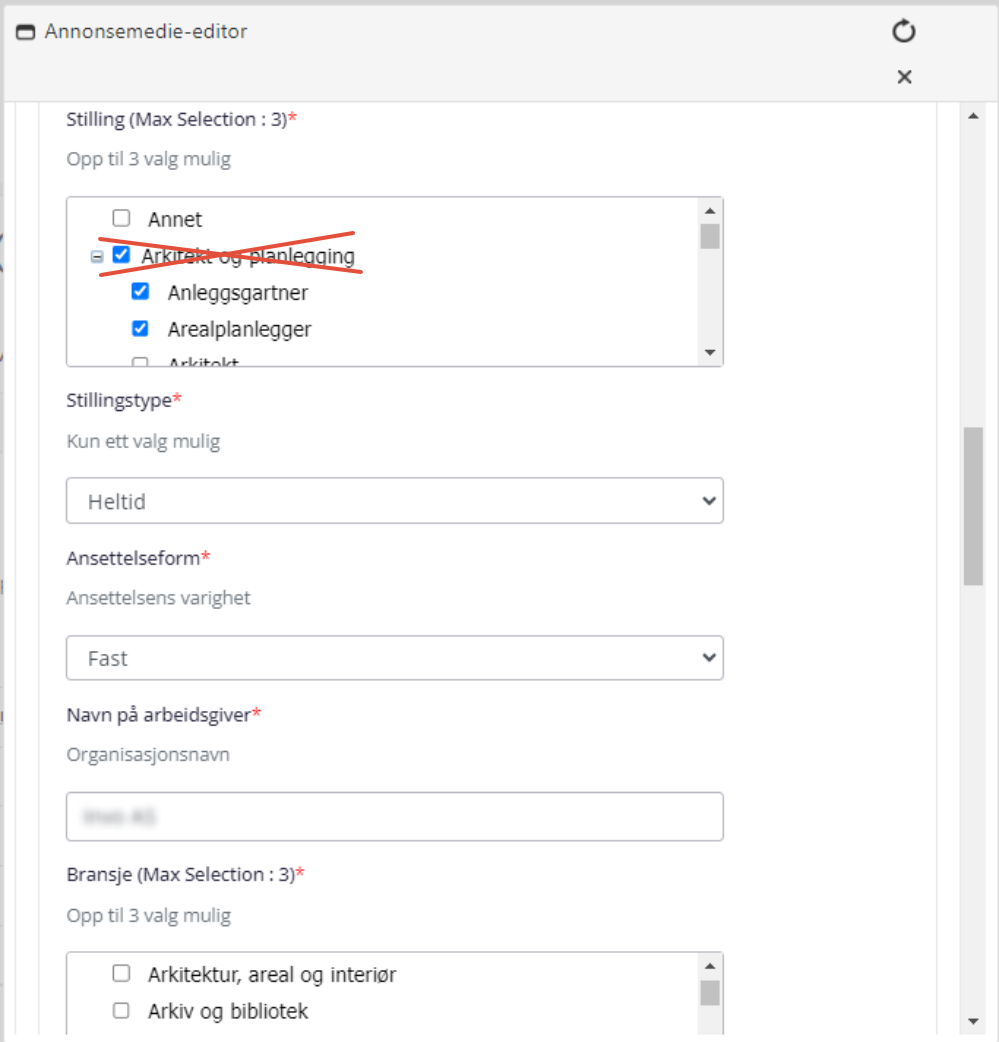The image size is (999, 1042).
Task: Uncheck the Anleggsgartner checkbox
Action: tap(140, 291)
